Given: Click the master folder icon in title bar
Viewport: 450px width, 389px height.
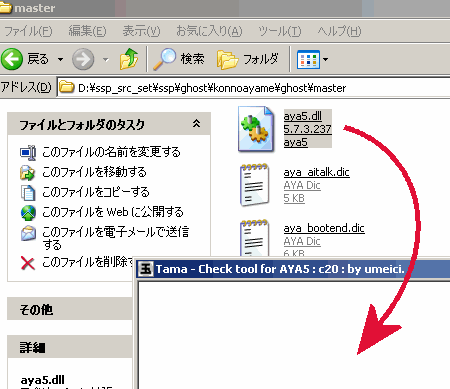Looking at the screenshot, I should tap(6, 7).
